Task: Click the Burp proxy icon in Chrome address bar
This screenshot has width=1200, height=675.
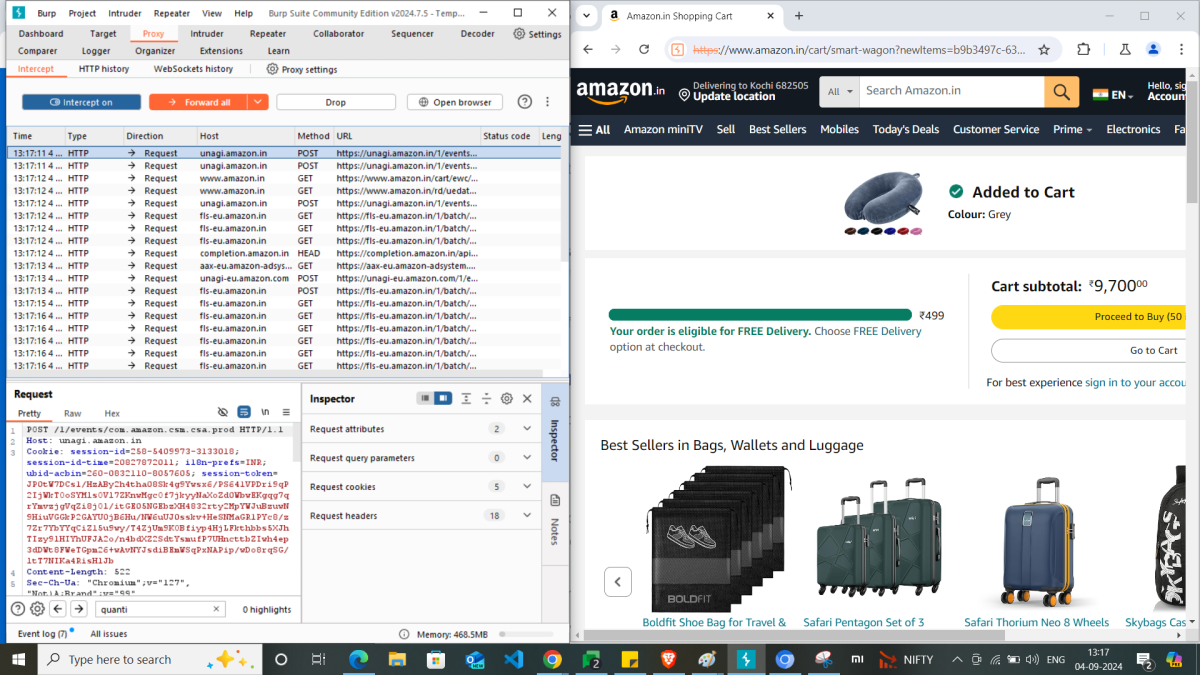Action: click(x=677, y=49)
